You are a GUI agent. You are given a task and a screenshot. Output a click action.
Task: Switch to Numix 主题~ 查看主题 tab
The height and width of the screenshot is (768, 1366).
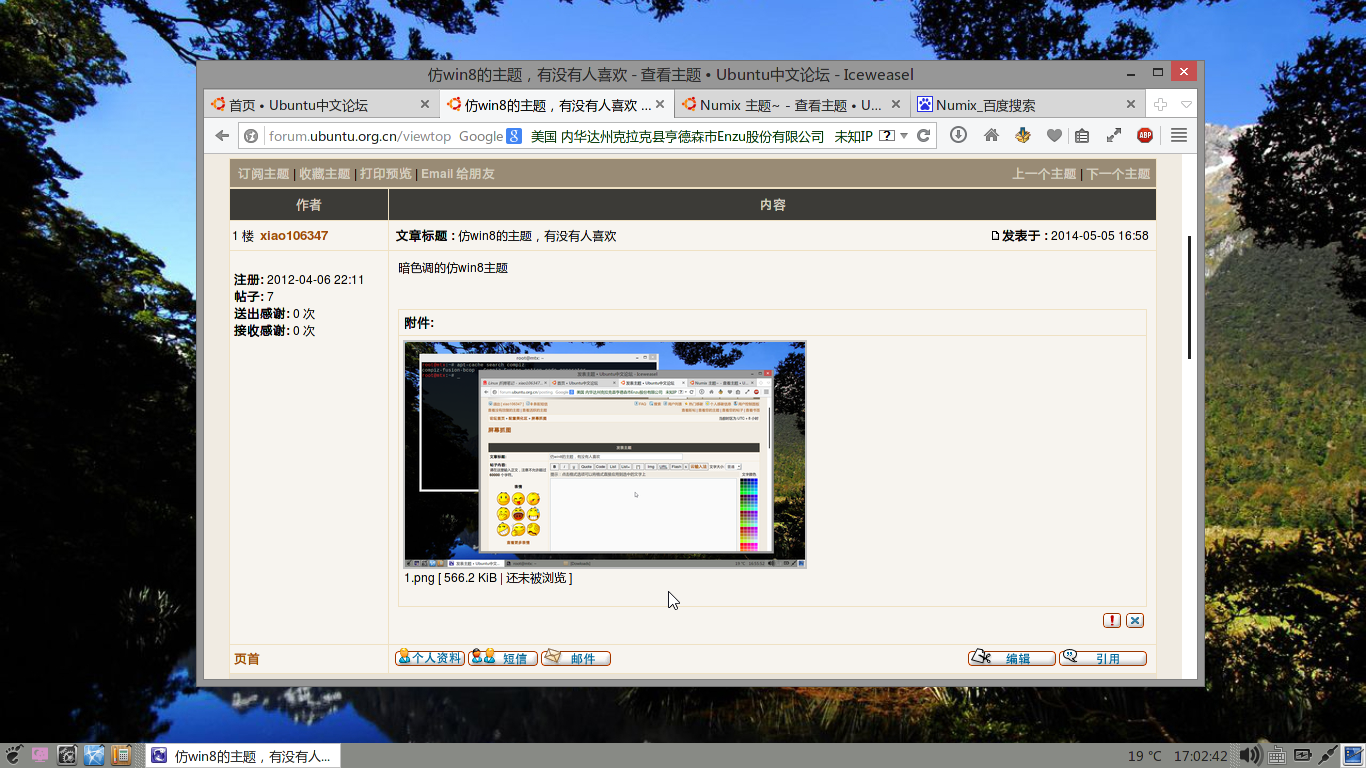tap(790, 105)
